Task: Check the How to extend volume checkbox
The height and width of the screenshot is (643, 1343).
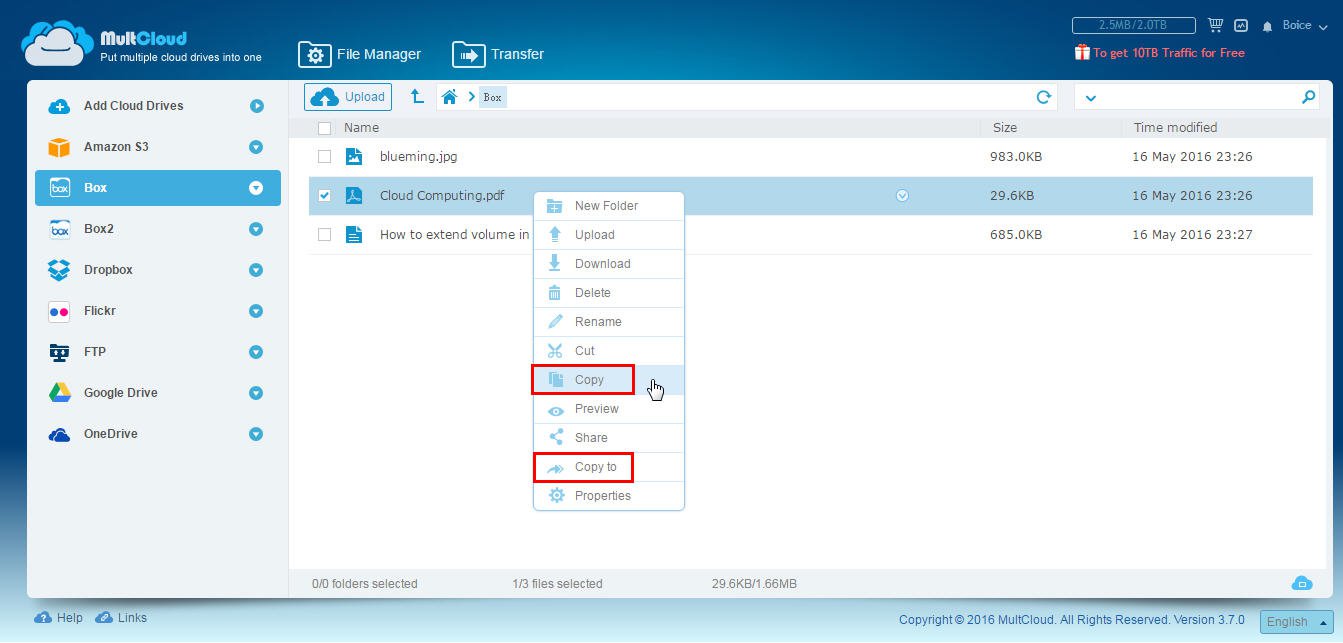Action: click(324, 234)
